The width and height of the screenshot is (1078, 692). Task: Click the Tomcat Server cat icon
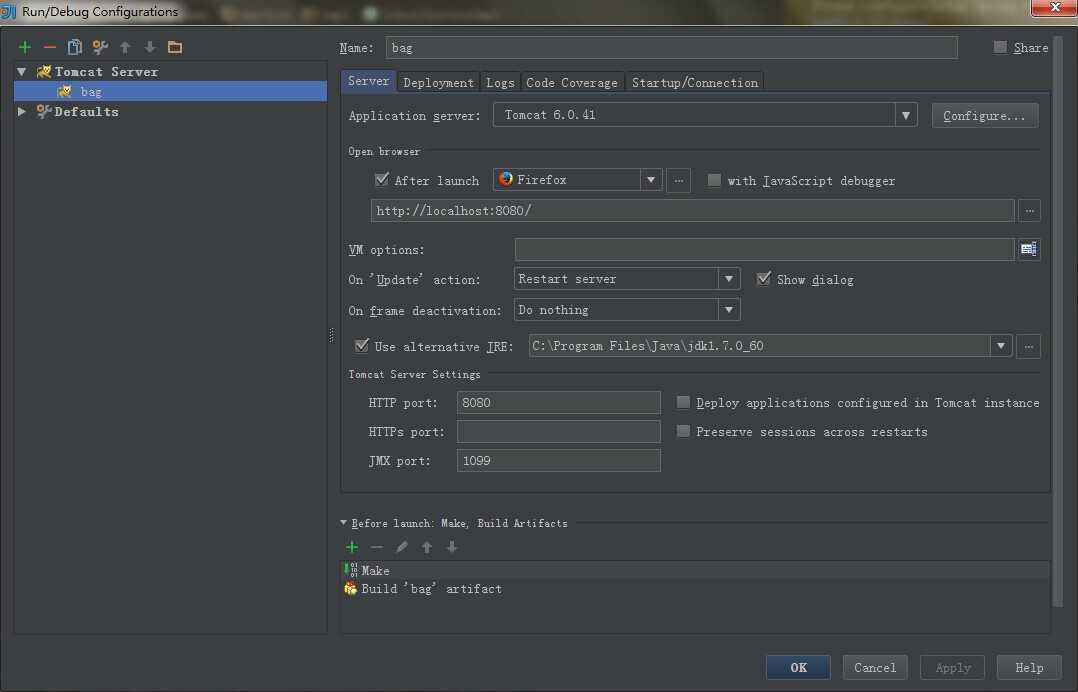(x=44, y=71)
